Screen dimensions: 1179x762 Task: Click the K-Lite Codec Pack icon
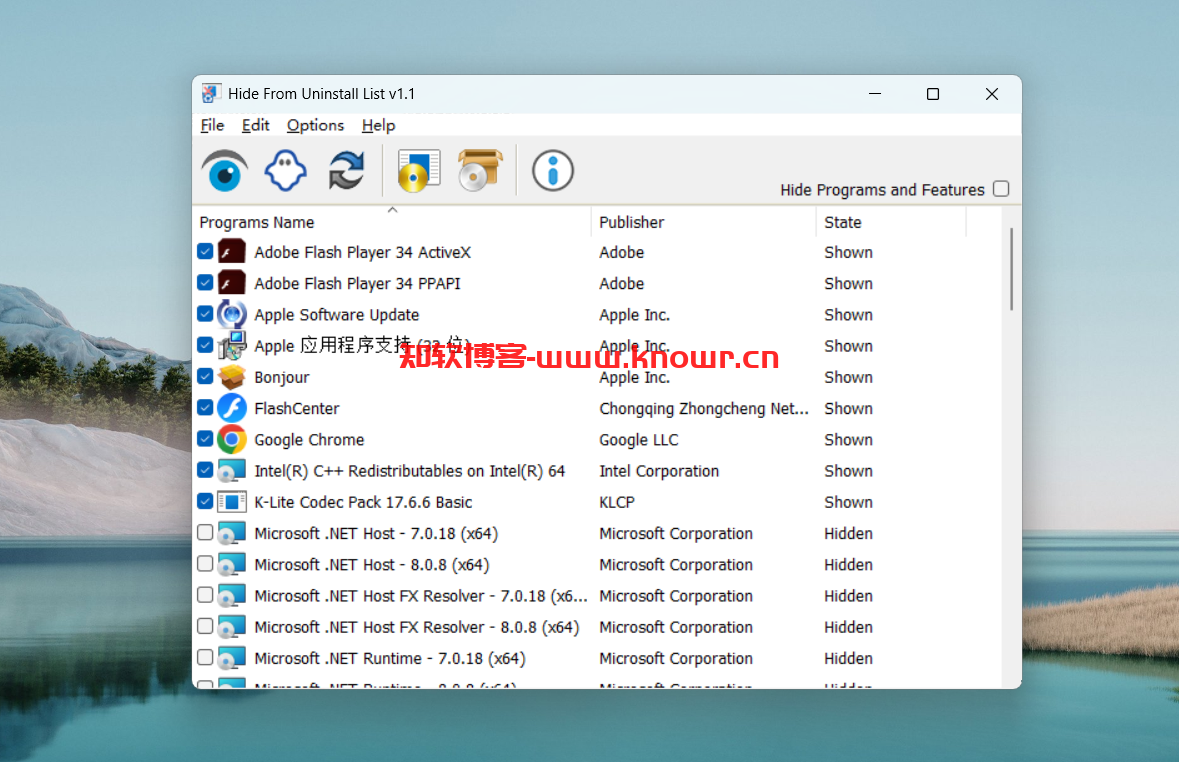(x=232, y=502)
